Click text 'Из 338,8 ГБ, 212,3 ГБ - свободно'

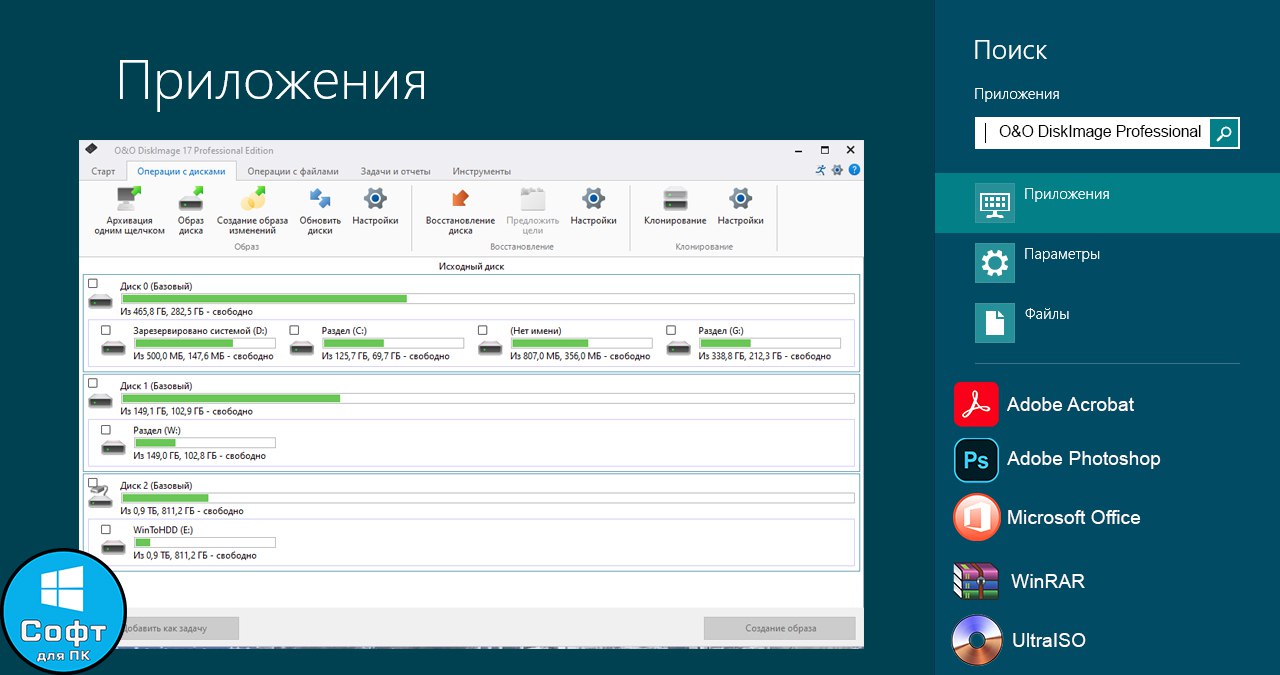(x=764, y=356)
